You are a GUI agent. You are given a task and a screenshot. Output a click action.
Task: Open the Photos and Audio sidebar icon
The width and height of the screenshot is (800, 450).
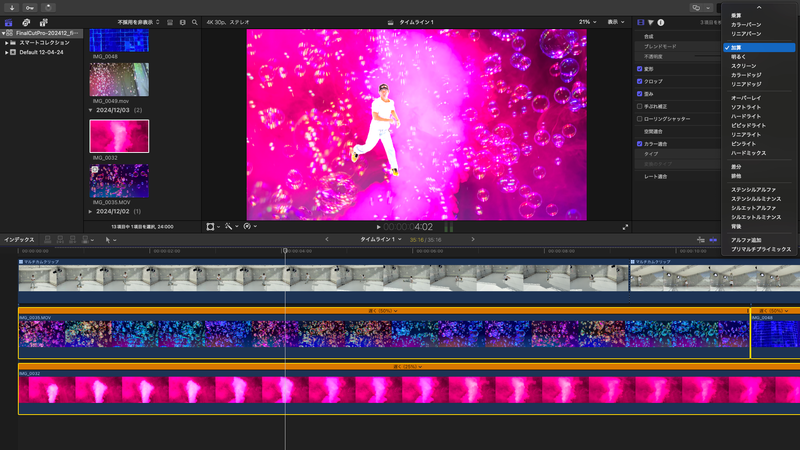pyautogui.click(x=26, y=22)
